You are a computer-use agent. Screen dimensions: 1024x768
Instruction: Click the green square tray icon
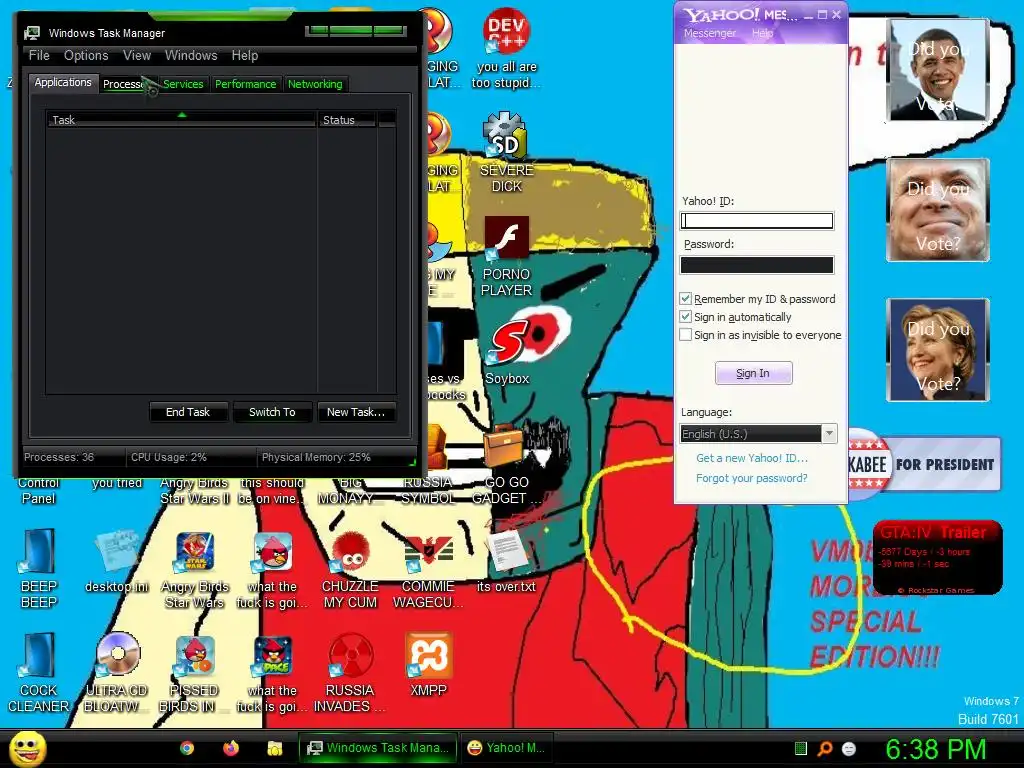click(x=801, y=748)
